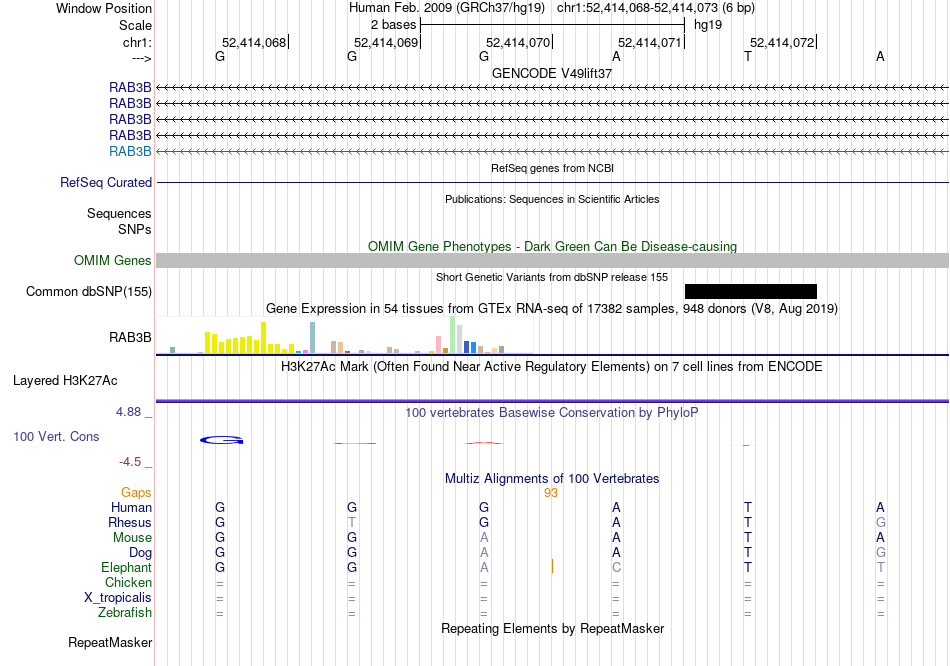The image size is (950, 666).
Task: Click the H3K27Ac Mark track title
Action: (x=552, y=367)
